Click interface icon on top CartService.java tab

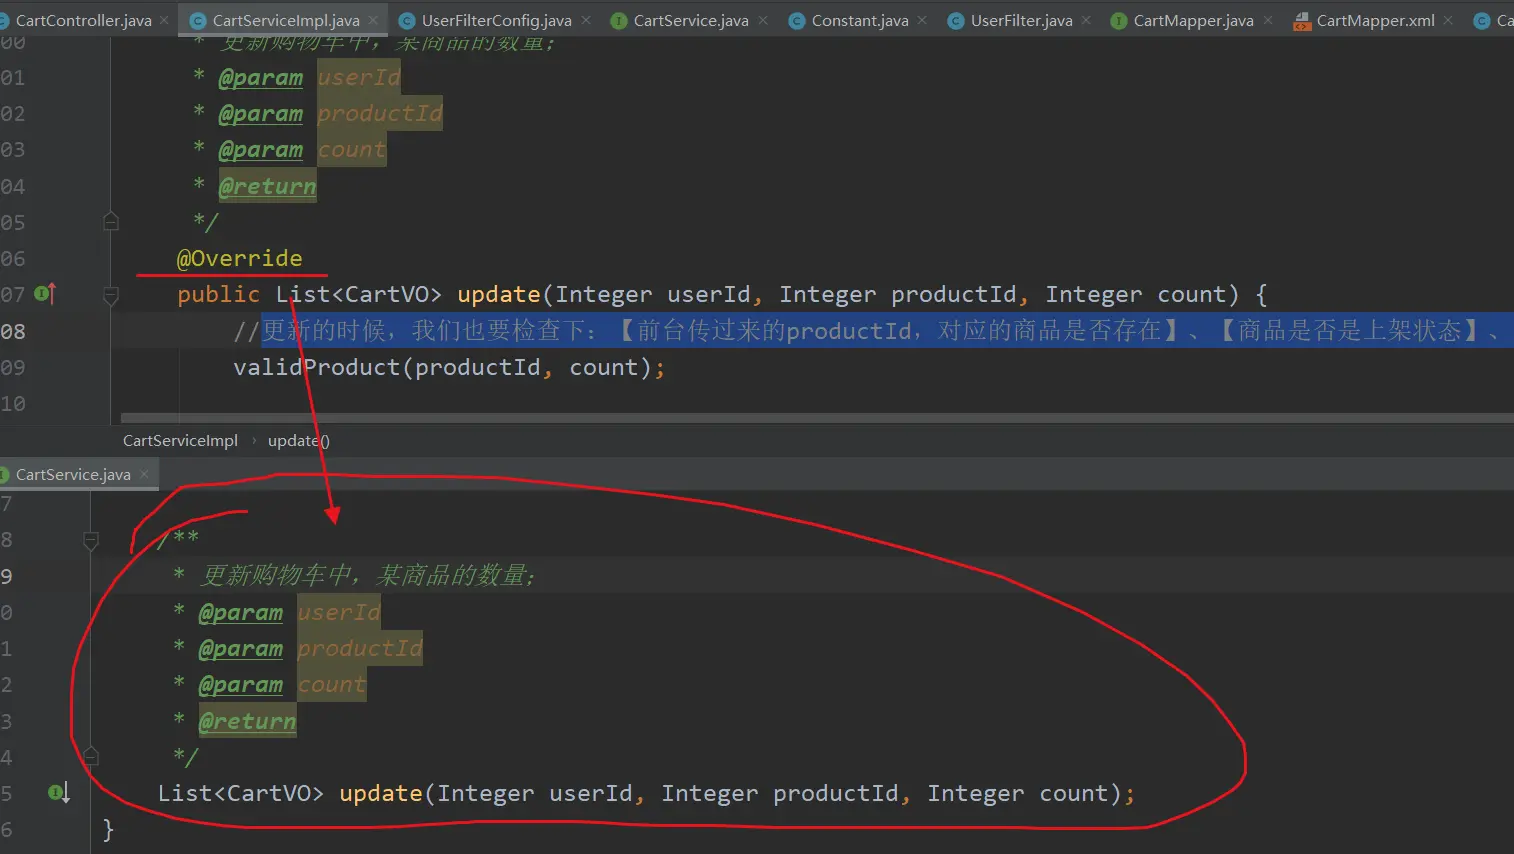(619, 20)
